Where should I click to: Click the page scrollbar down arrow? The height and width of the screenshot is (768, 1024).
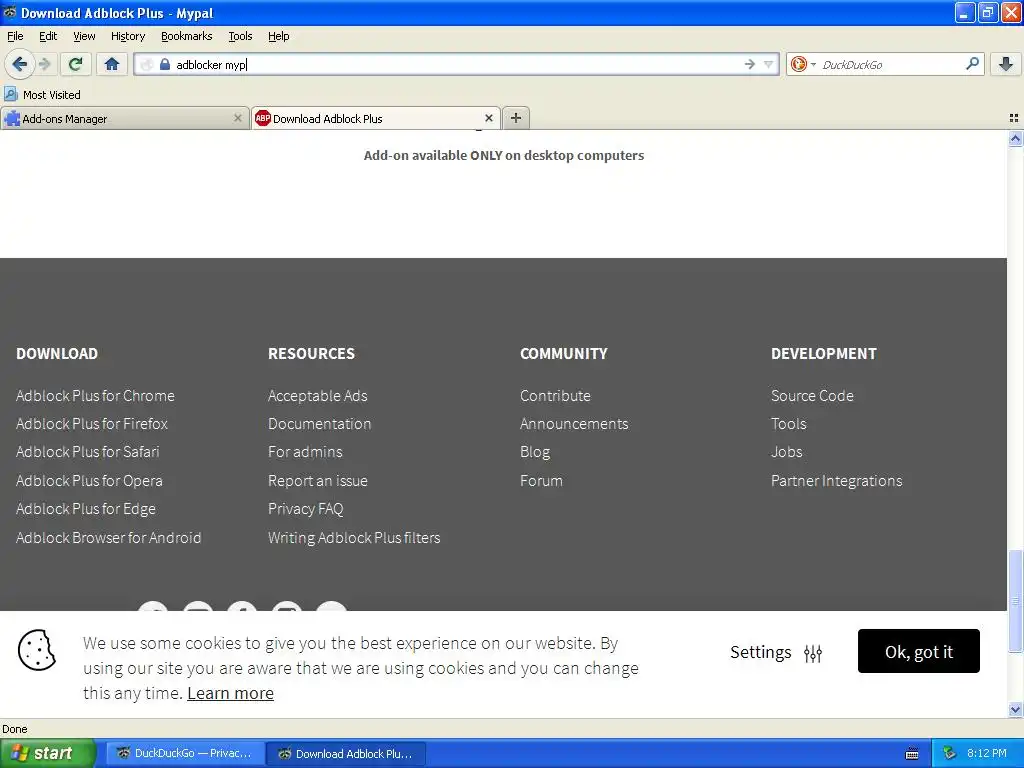coord(1015,709)
